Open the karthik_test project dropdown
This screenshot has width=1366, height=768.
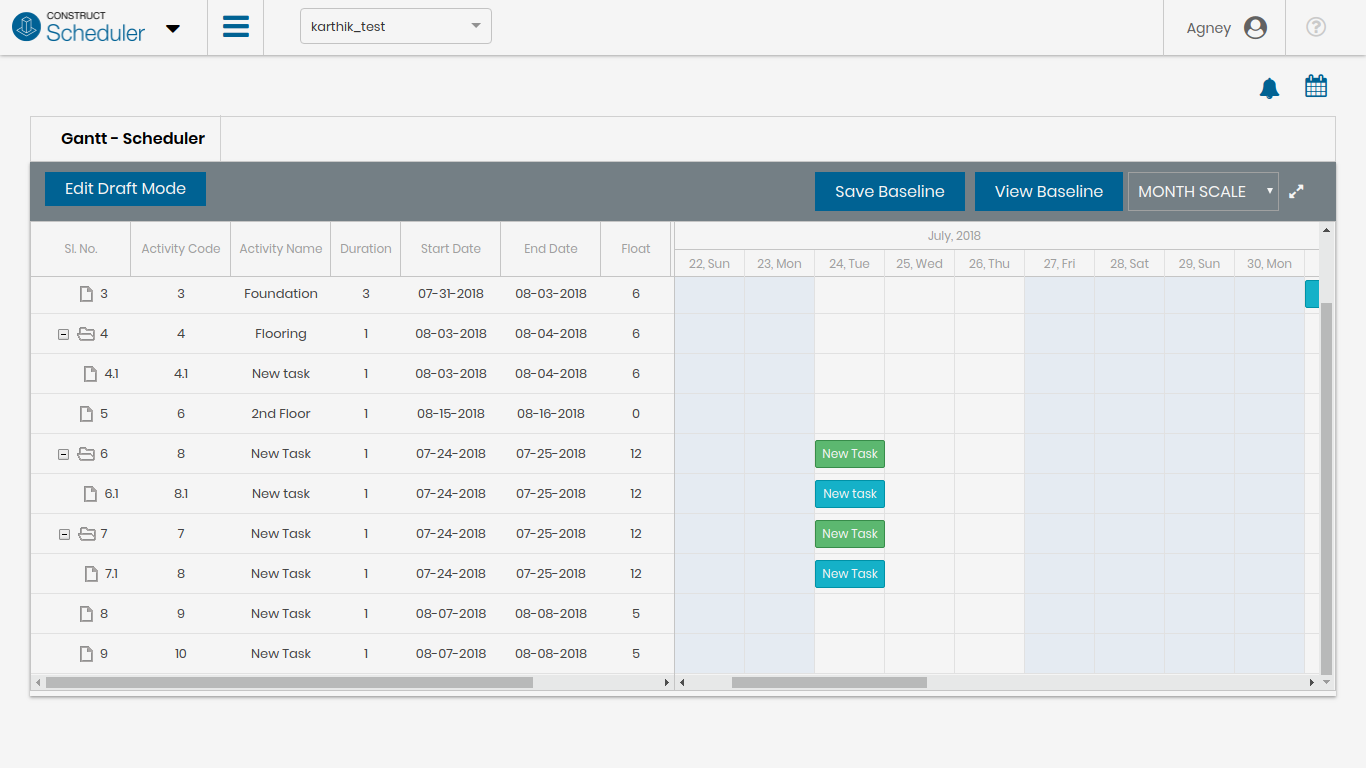[396, 27]
